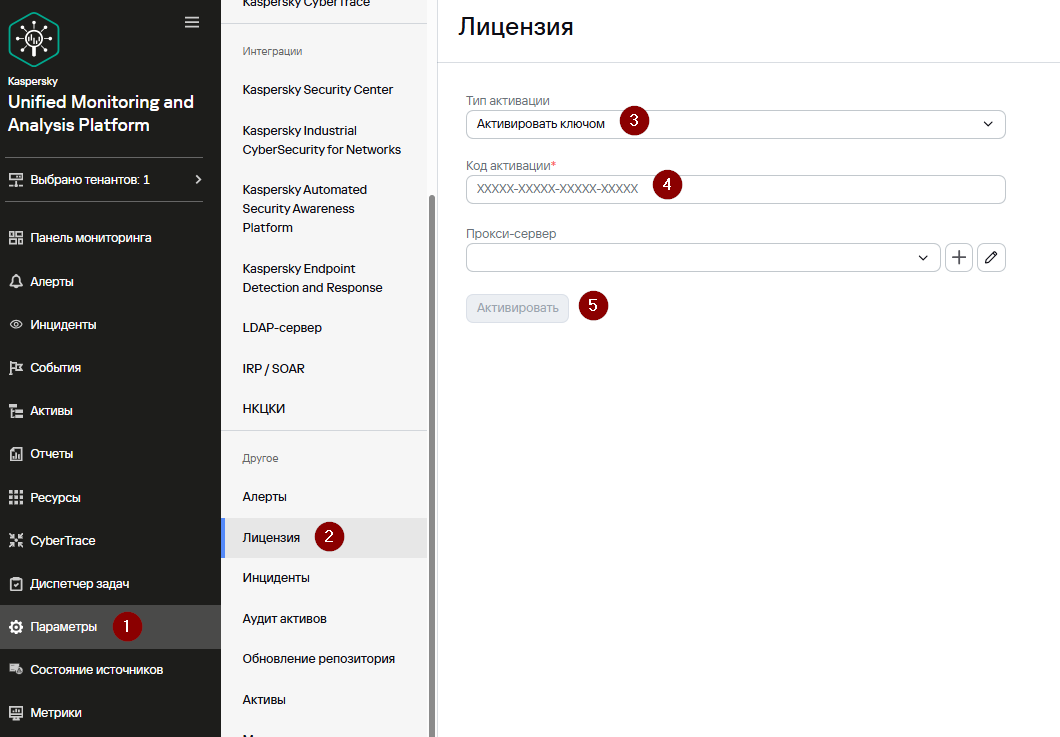This screenshot has width=1060, height=737.
Task: Expand the selected tenants chevron arrow
Action: click(198, 179)
